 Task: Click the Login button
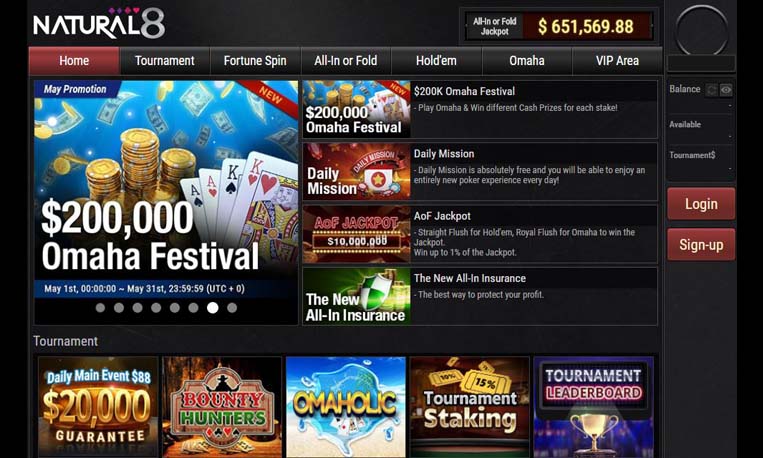pos(701,204)
